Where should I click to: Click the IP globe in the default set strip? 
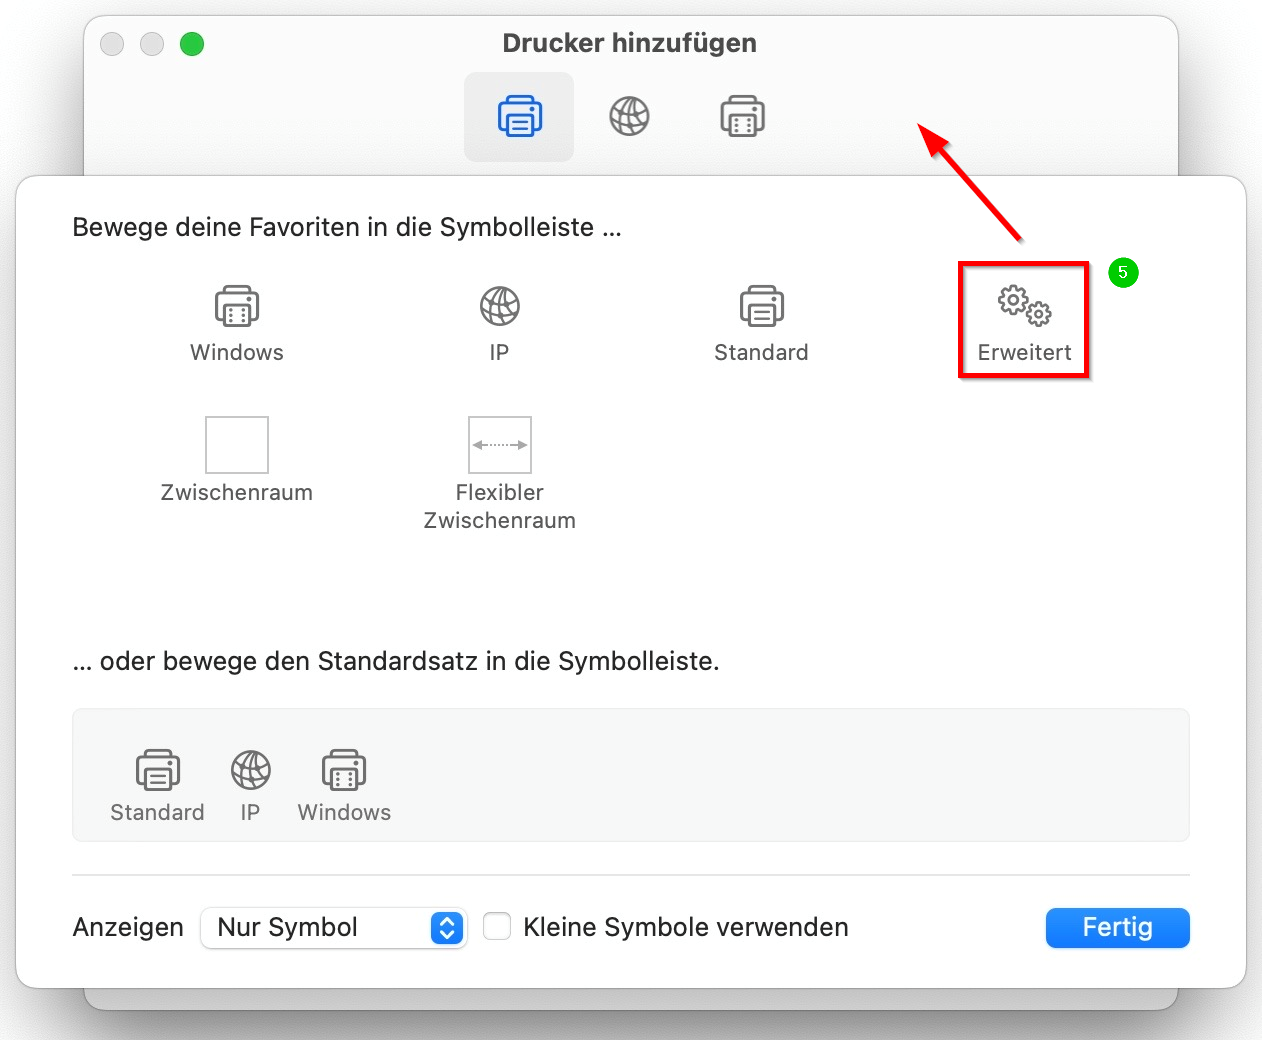250,771
